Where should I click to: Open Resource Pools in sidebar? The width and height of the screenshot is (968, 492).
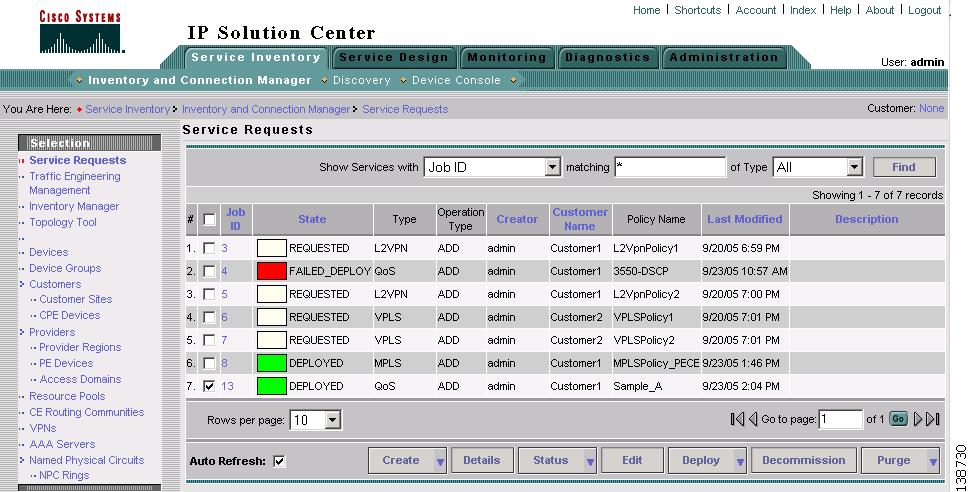67,396
